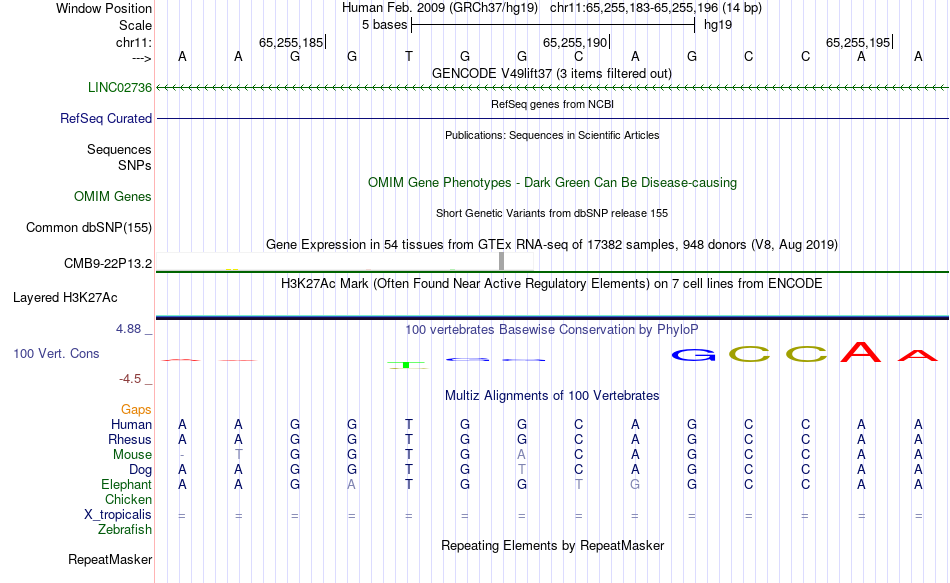This screenshot has height=583, width=950.
Task: Click the LINC02736 gene label
Action: [119, 87]
